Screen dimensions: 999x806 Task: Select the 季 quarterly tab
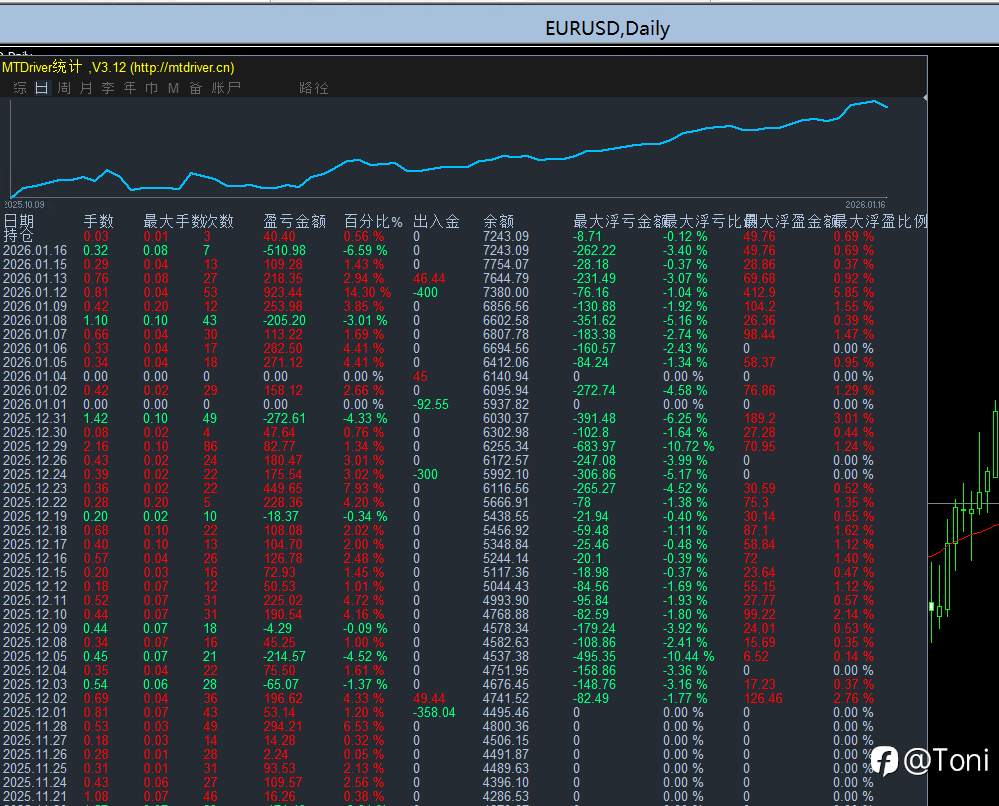(107, 88)
